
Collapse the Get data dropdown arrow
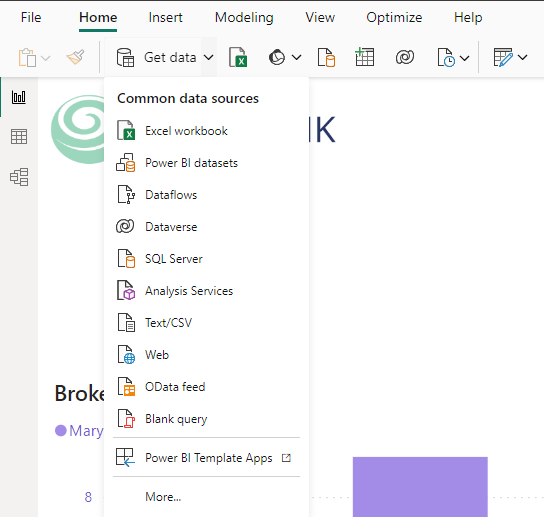tap(209, 57)
